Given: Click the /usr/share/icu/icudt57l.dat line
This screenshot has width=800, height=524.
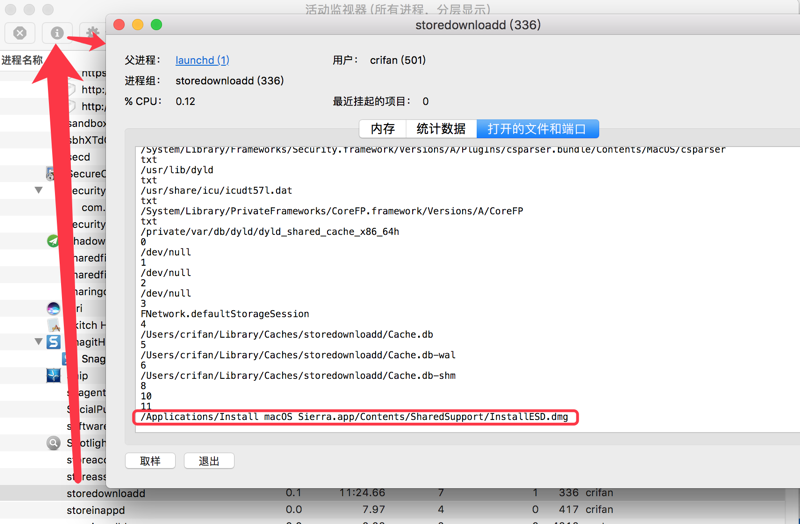Looking at the screenshot, I should pyautogui.click(x=216, y=190).
